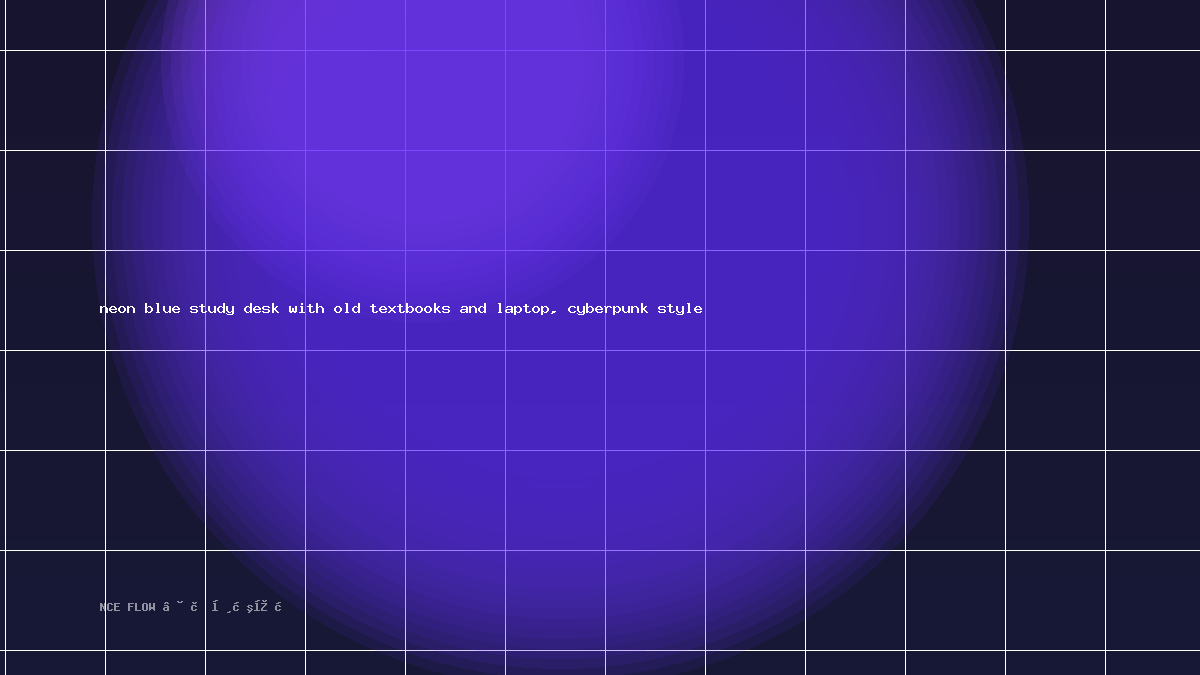
Task: Click the "NCE FLOW" footer label
Action: (x=128, y=607)
